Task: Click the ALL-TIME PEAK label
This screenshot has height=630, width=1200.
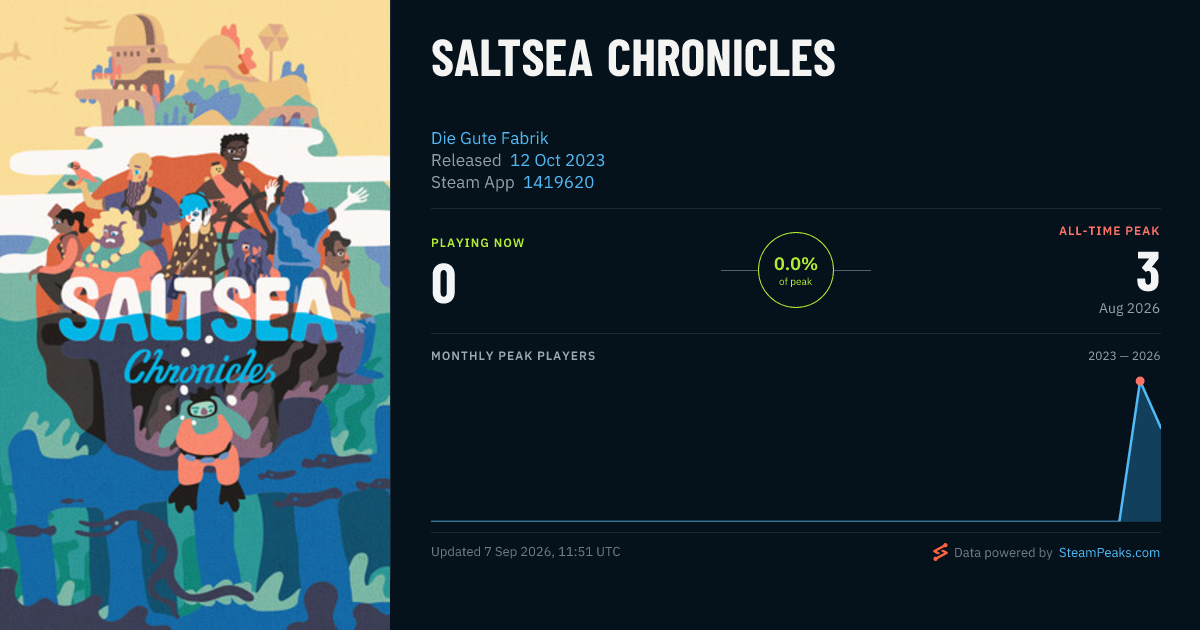Action: [1109, 231]
